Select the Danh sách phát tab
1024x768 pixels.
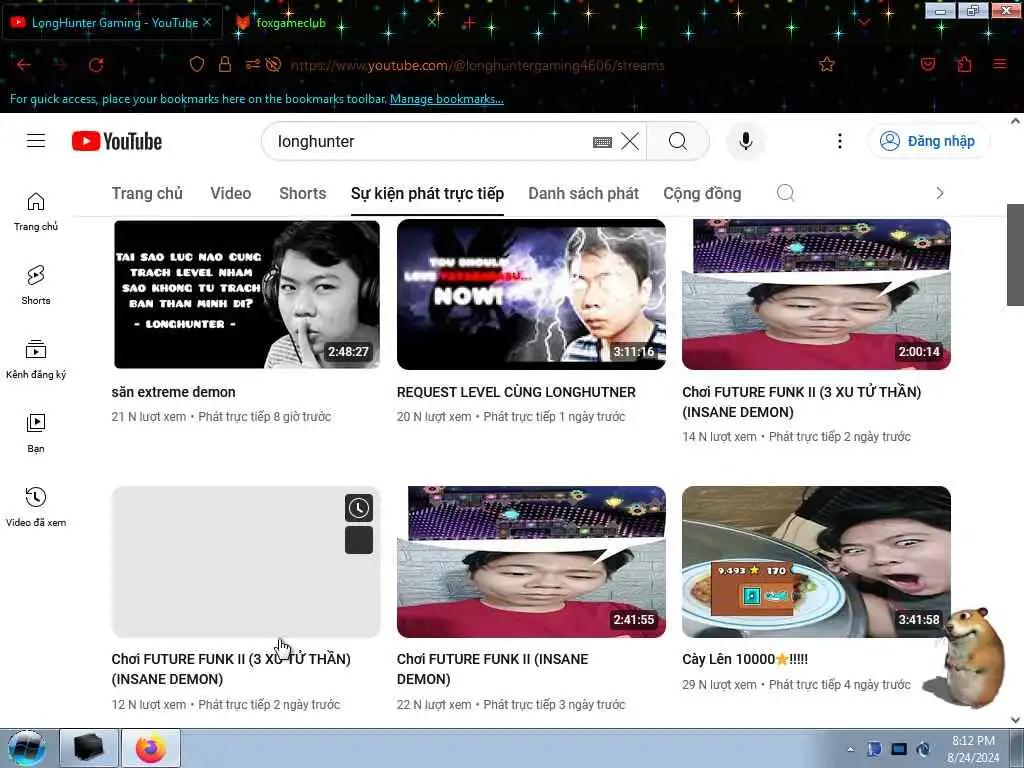pyautogui.click(x=583, y=193)
